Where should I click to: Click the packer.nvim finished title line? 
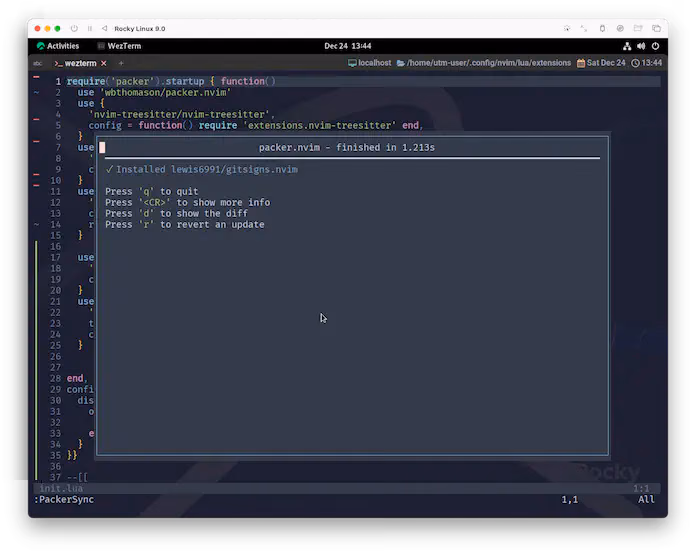[347, 147]
